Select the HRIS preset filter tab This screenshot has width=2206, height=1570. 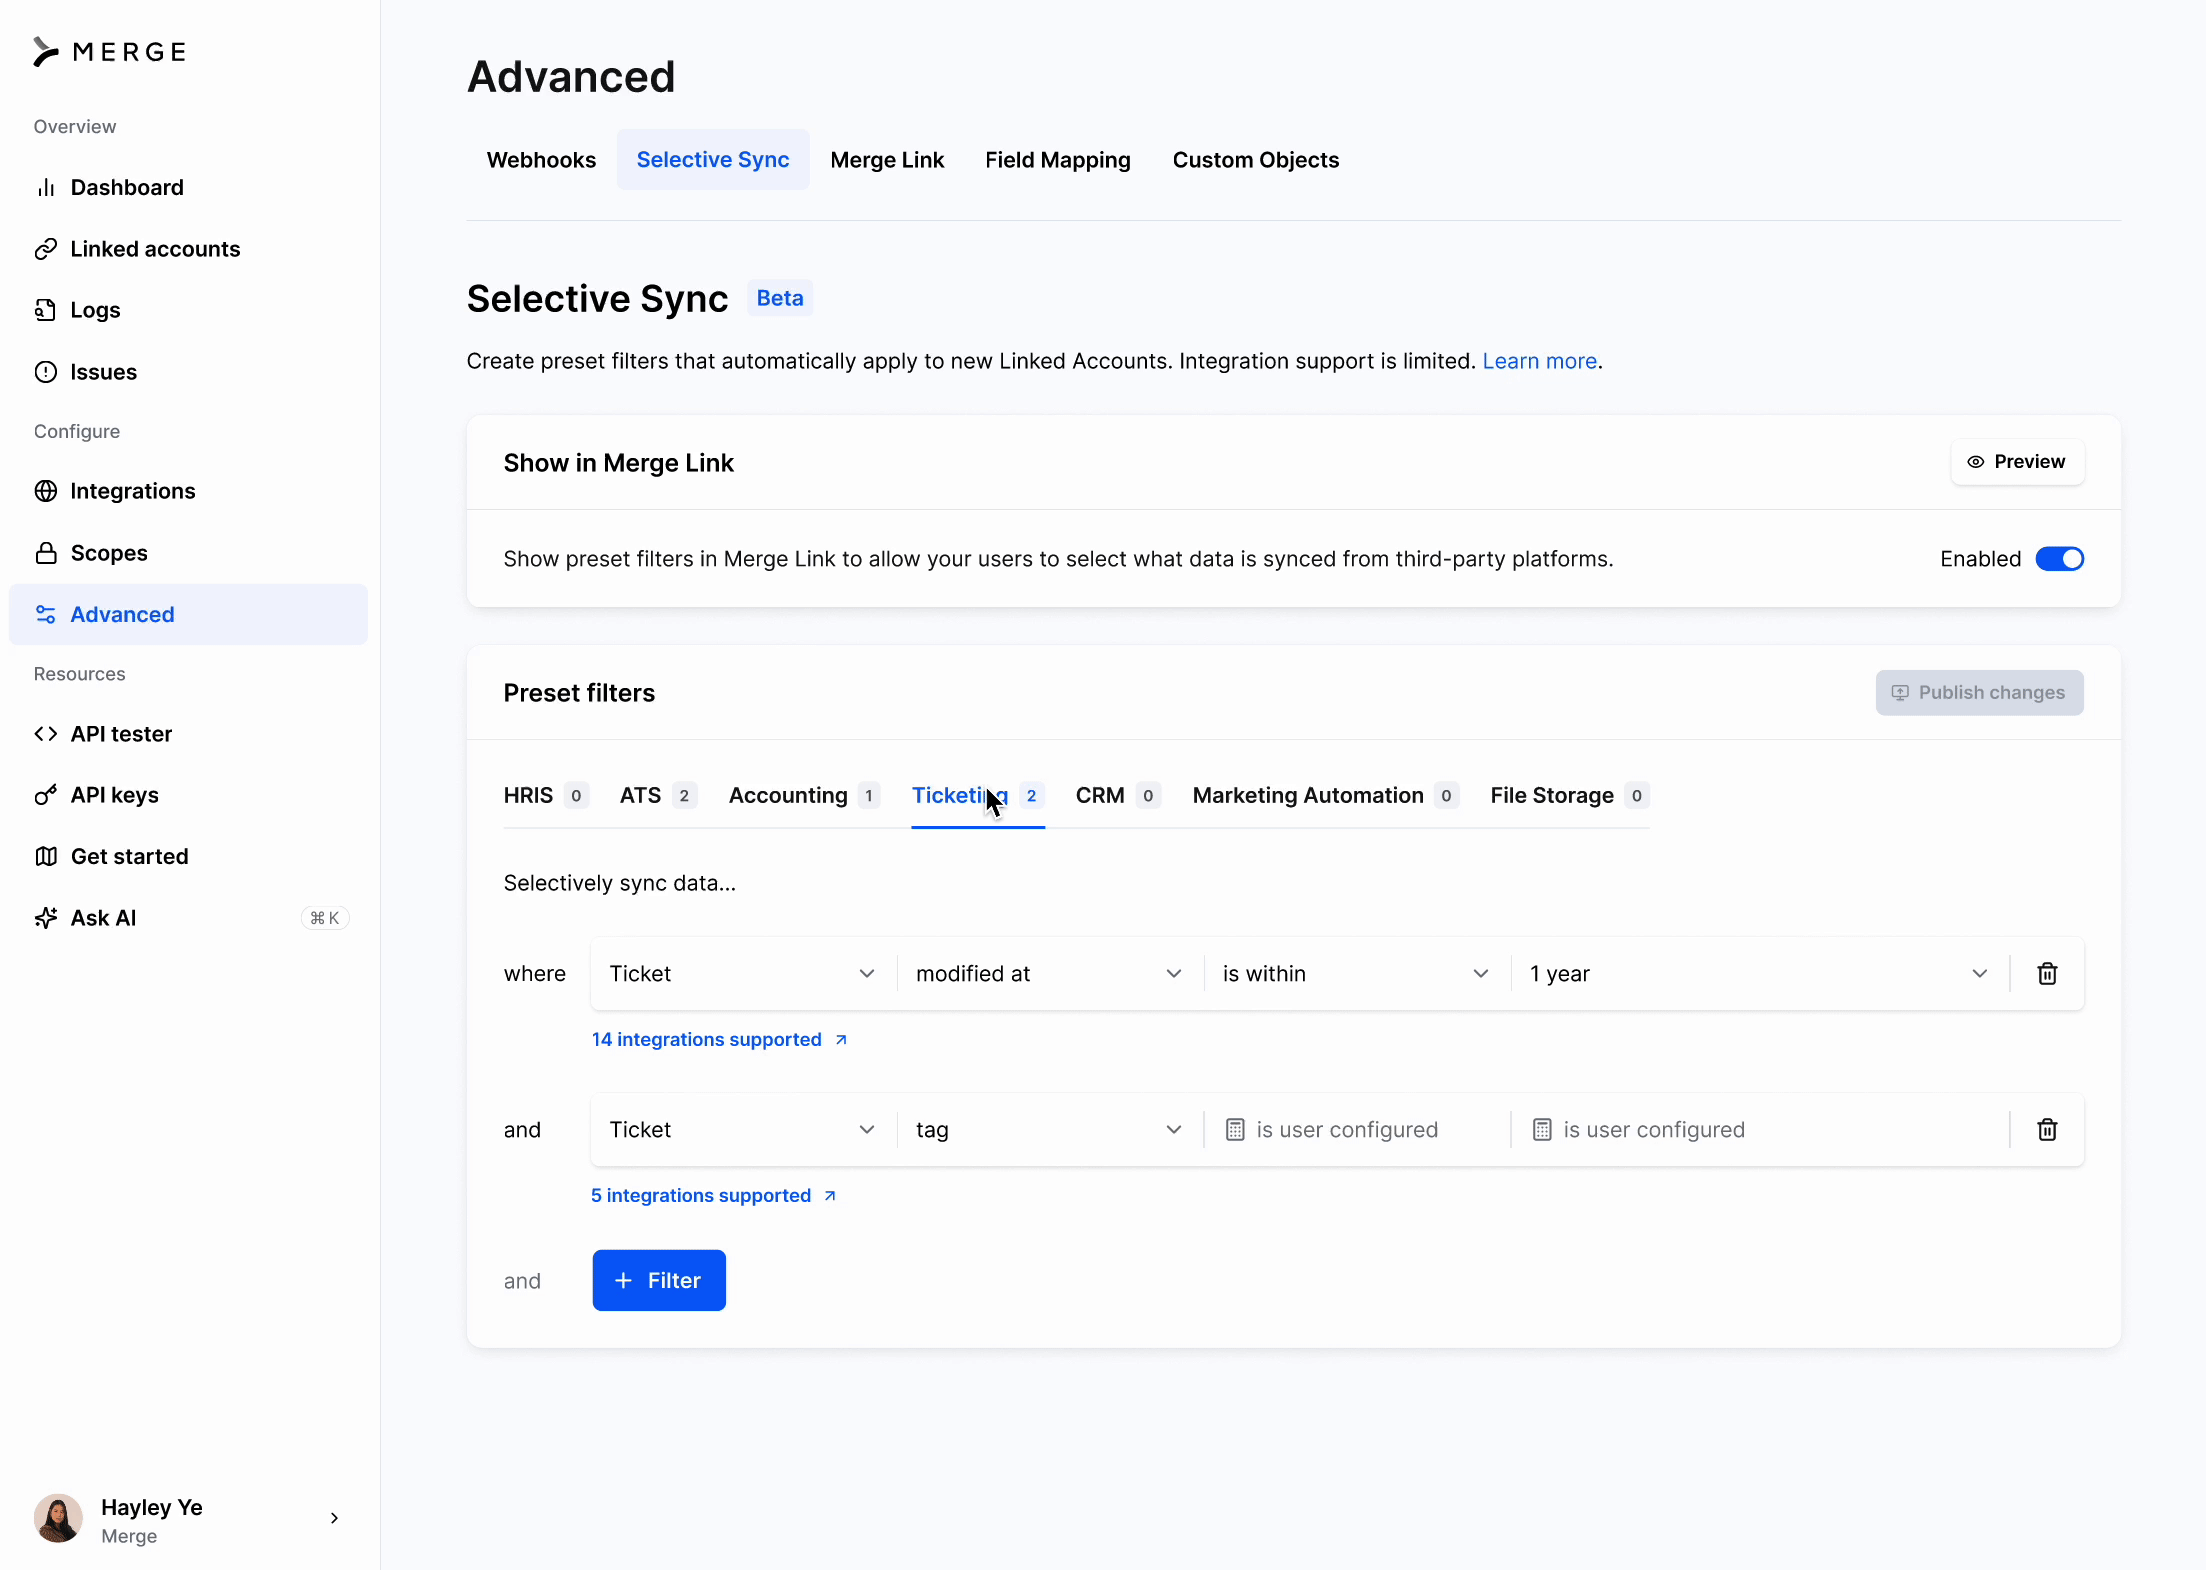click(x=546, y=796)
